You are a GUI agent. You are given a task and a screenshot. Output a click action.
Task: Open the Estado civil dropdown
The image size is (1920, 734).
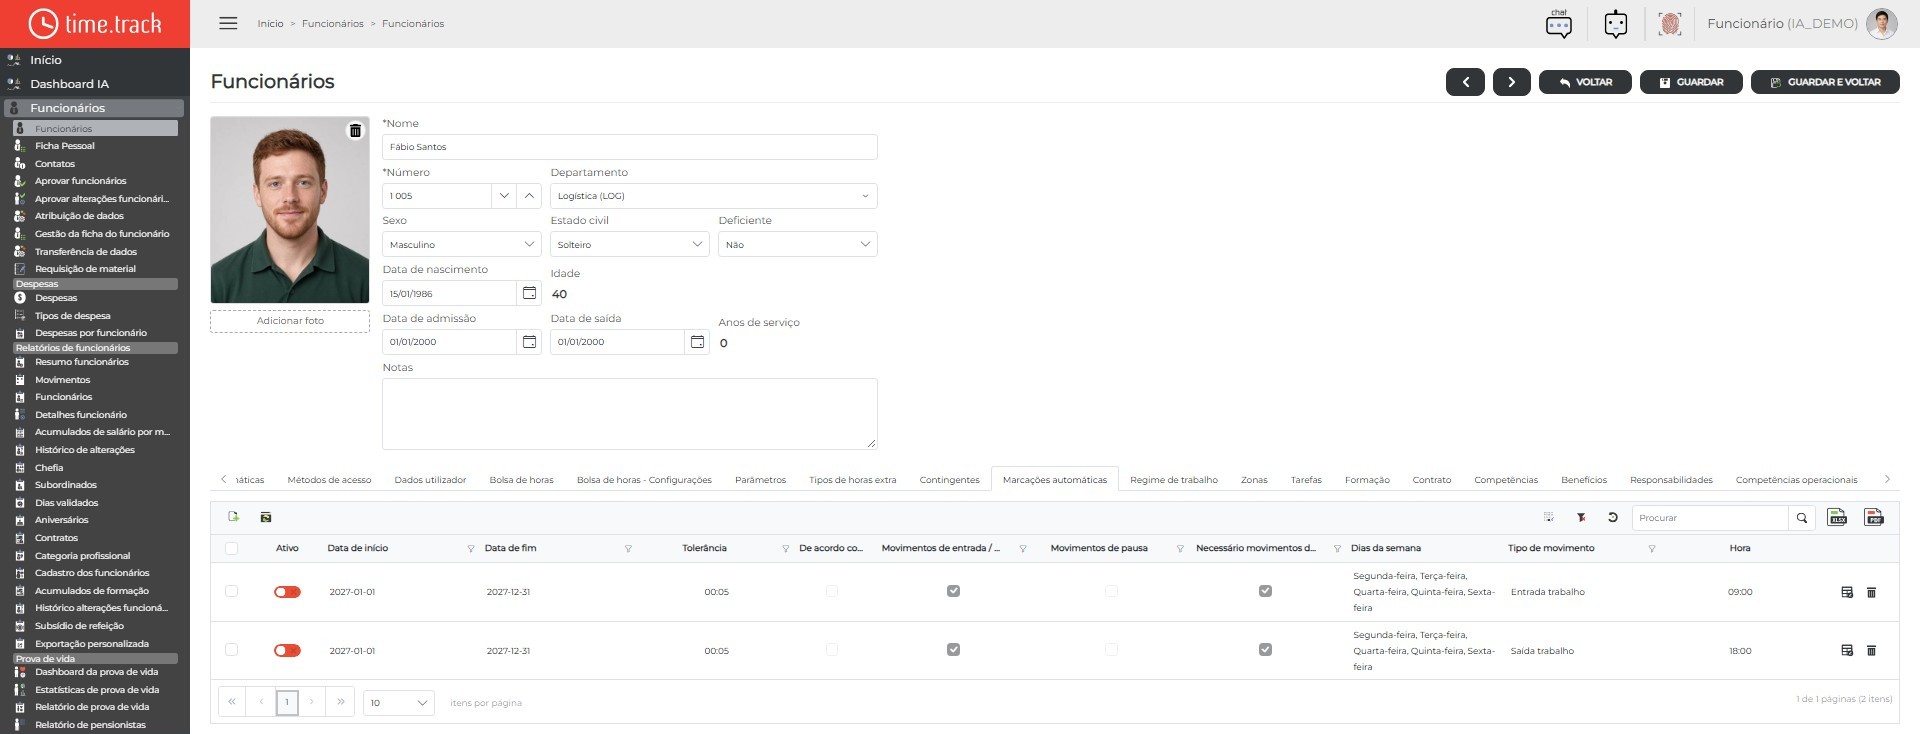click(630, 244)
